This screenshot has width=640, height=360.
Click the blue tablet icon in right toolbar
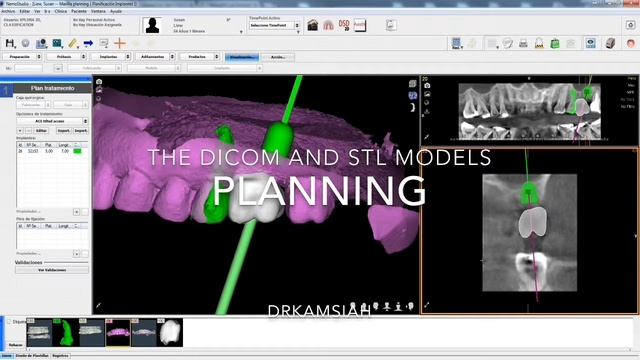pos(456,43)
